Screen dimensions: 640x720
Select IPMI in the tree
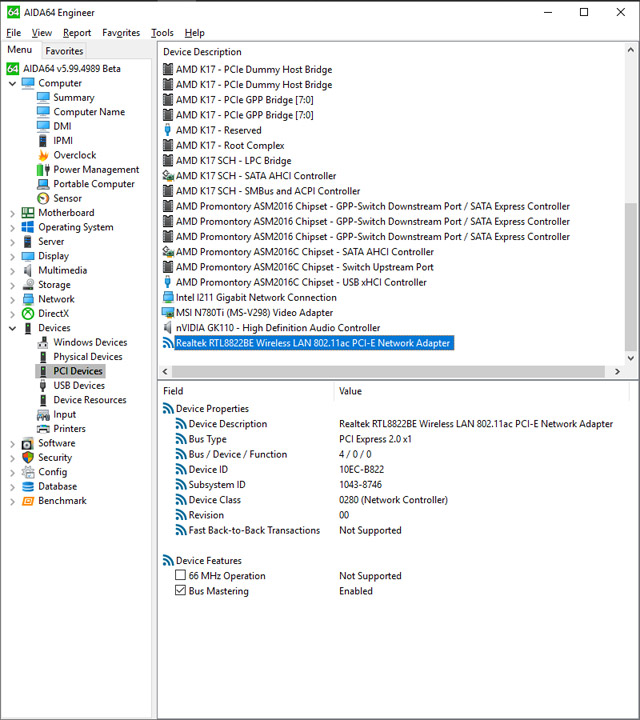pyautogui.click(x=63, y=141)
